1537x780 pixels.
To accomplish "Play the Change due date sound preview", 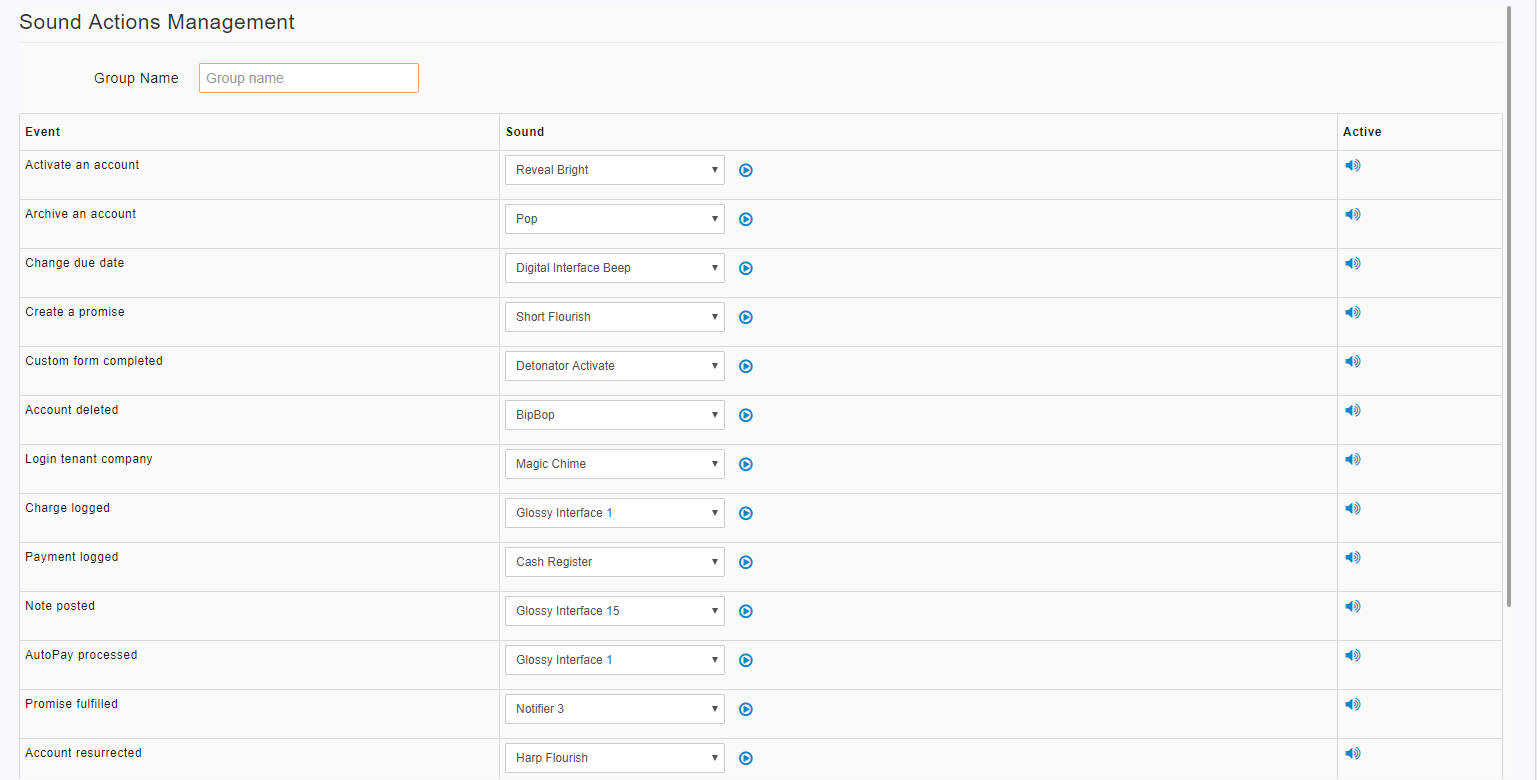I will pos(746,268).
